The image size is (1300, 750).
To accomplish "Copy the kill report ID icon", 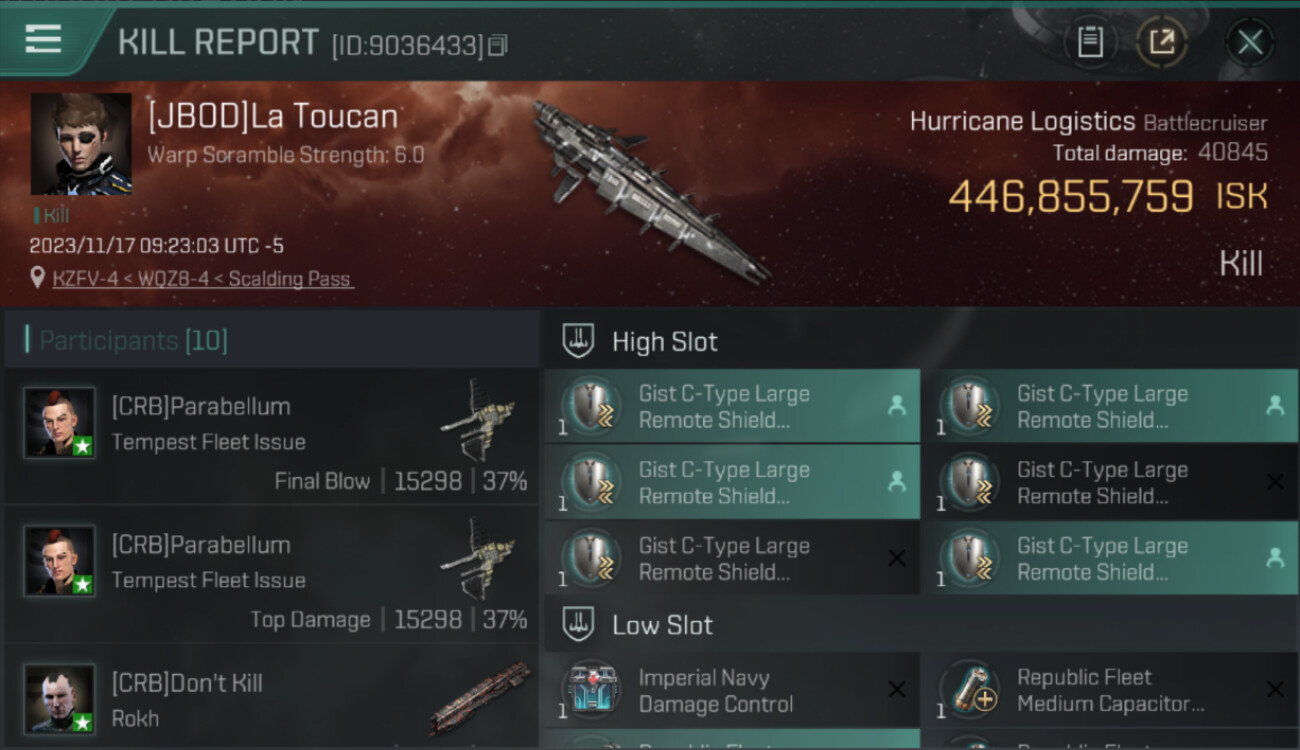I will click(498, 45).
